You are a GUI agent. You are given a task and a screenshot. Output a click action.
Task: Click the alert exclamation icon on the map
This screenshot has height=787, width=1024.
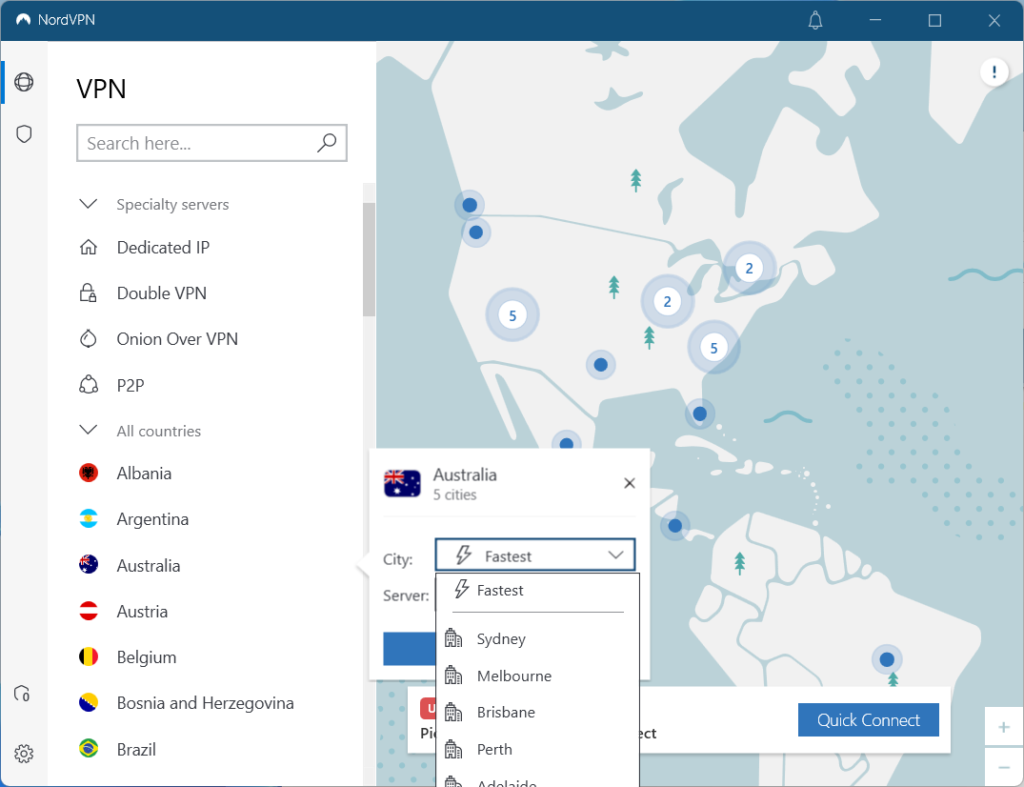point(994,72)
